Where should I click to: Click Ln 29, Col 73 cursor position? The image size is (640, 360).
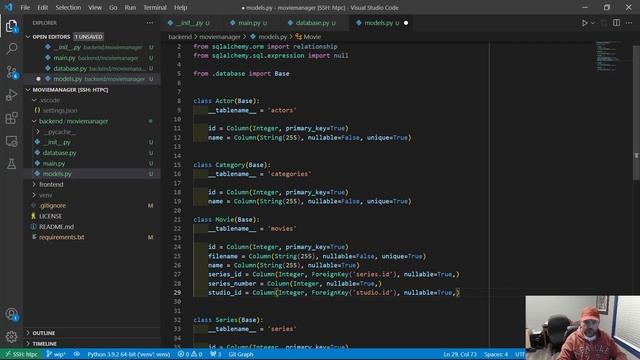pyautogui.click(x=460, y=354)
